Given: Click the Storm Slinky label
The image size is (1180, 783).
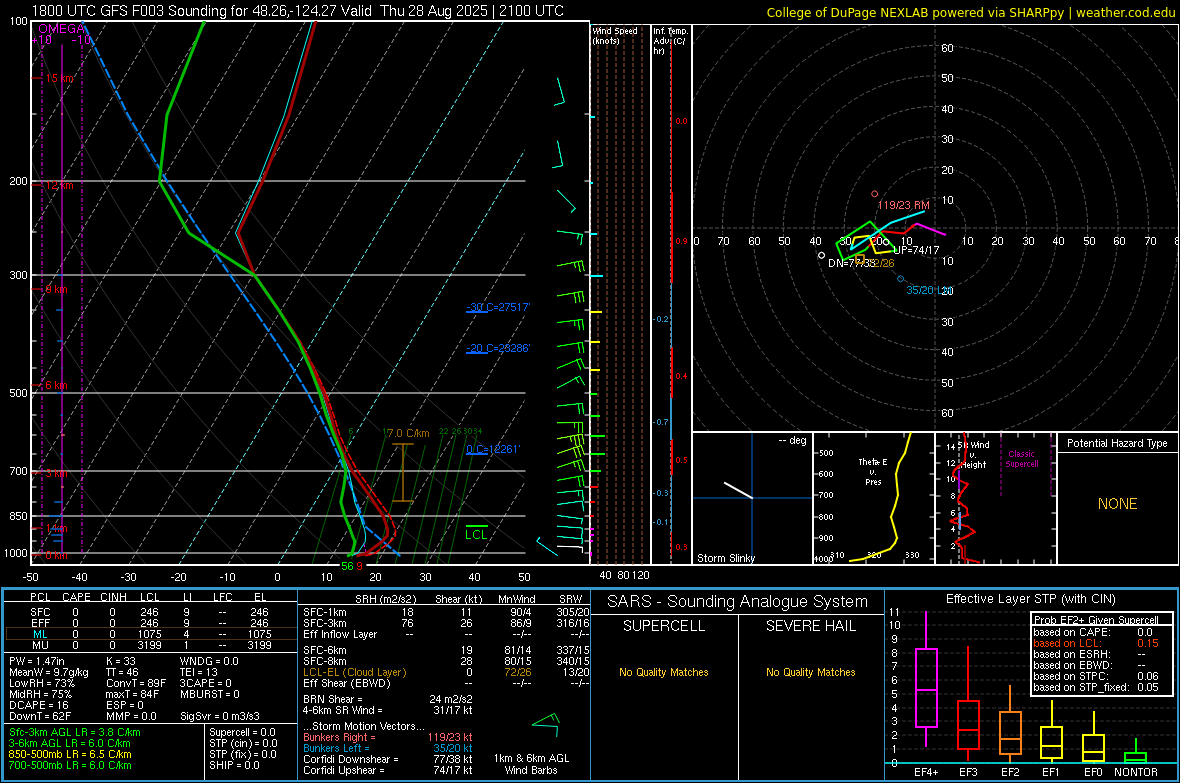Looking at the screenshot, I should pyautogui.click(x=726, y=558).
